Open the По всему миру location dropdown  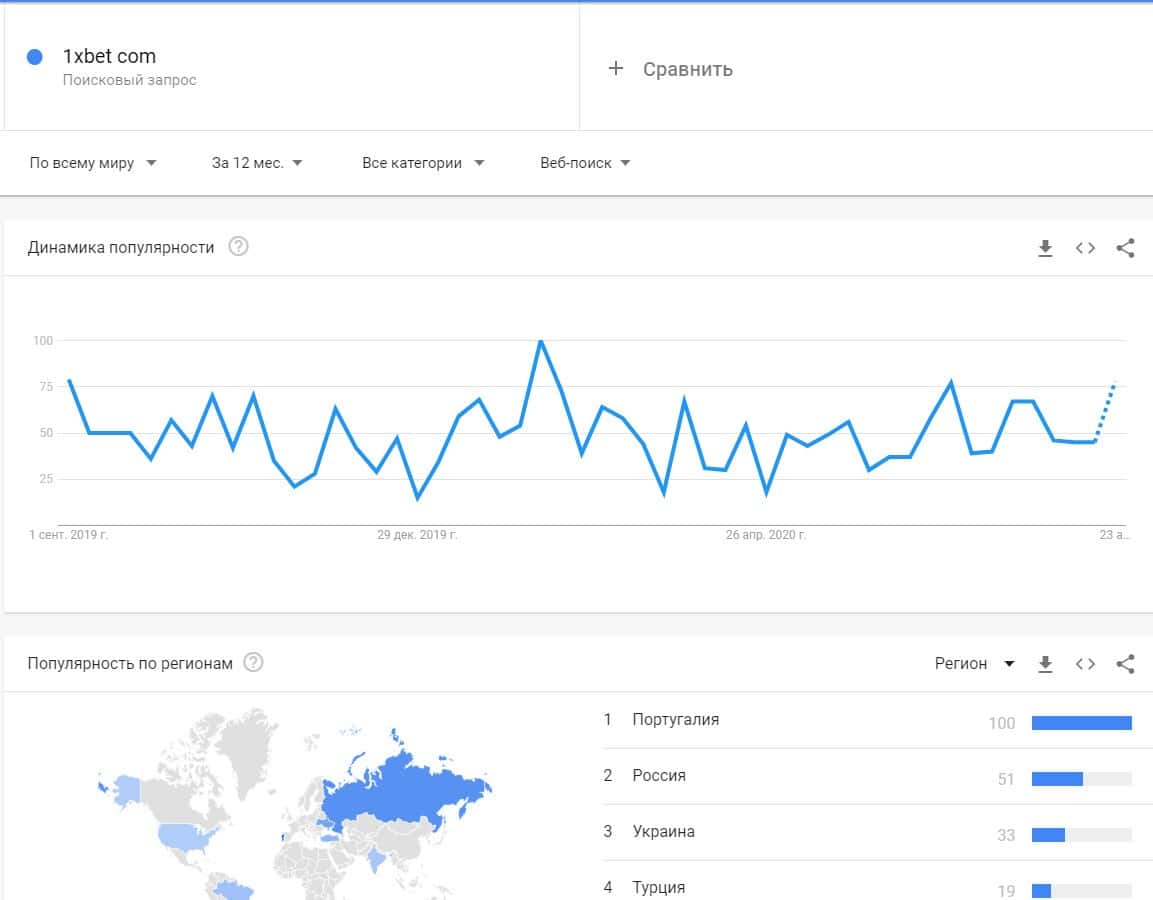(93, 163)
